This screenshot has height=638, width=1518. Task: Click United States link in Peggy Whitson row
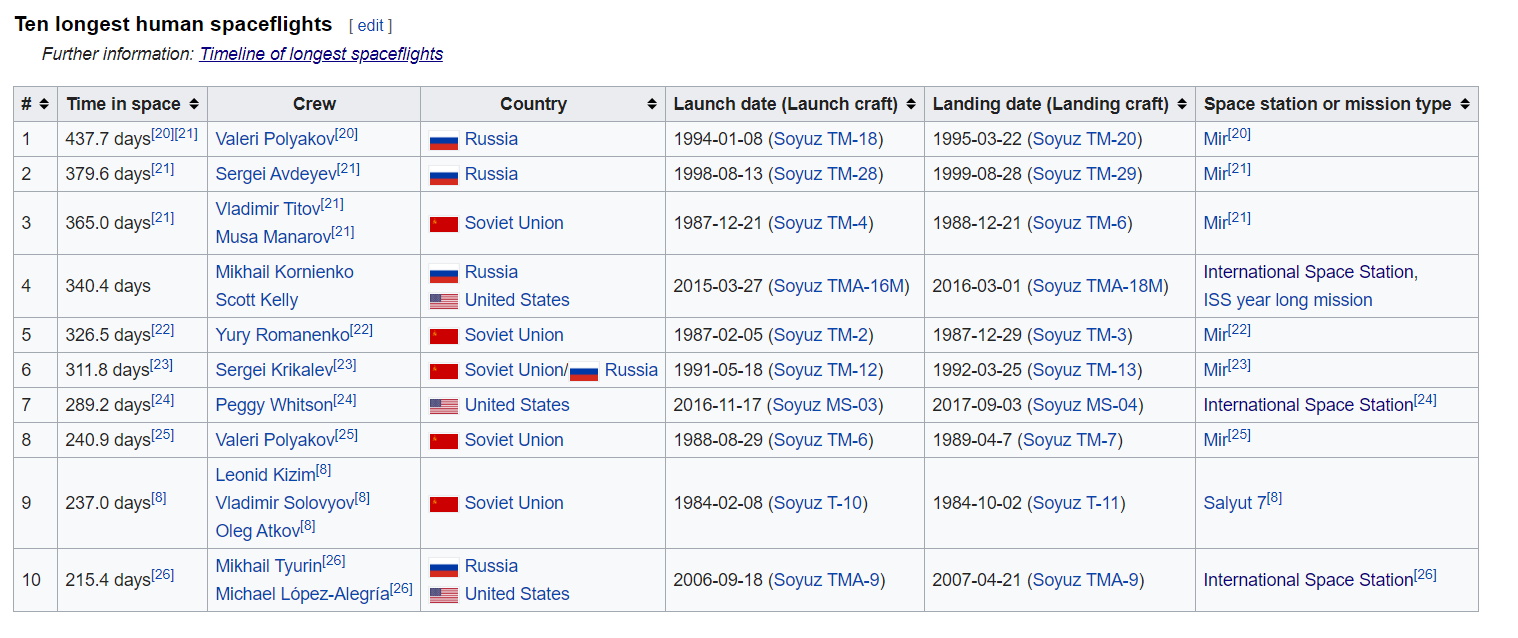coord(517,405)
